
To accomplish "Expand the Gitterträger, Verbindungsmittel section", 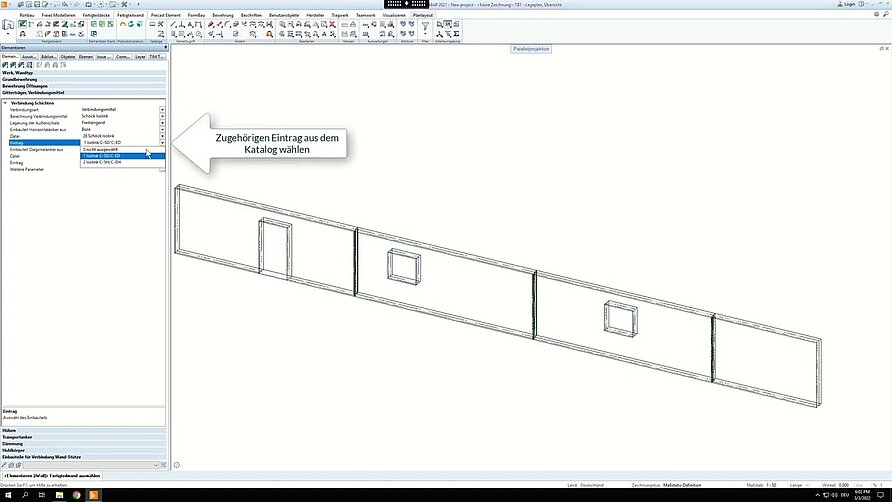I will coord(40,92).
